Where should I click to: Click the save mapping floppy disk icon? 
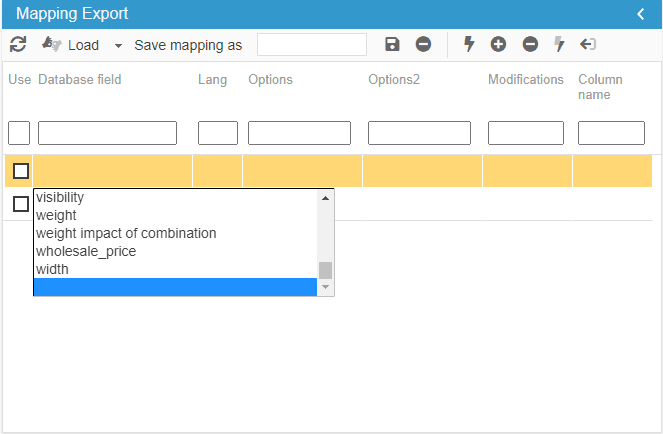tap(392, 44)
